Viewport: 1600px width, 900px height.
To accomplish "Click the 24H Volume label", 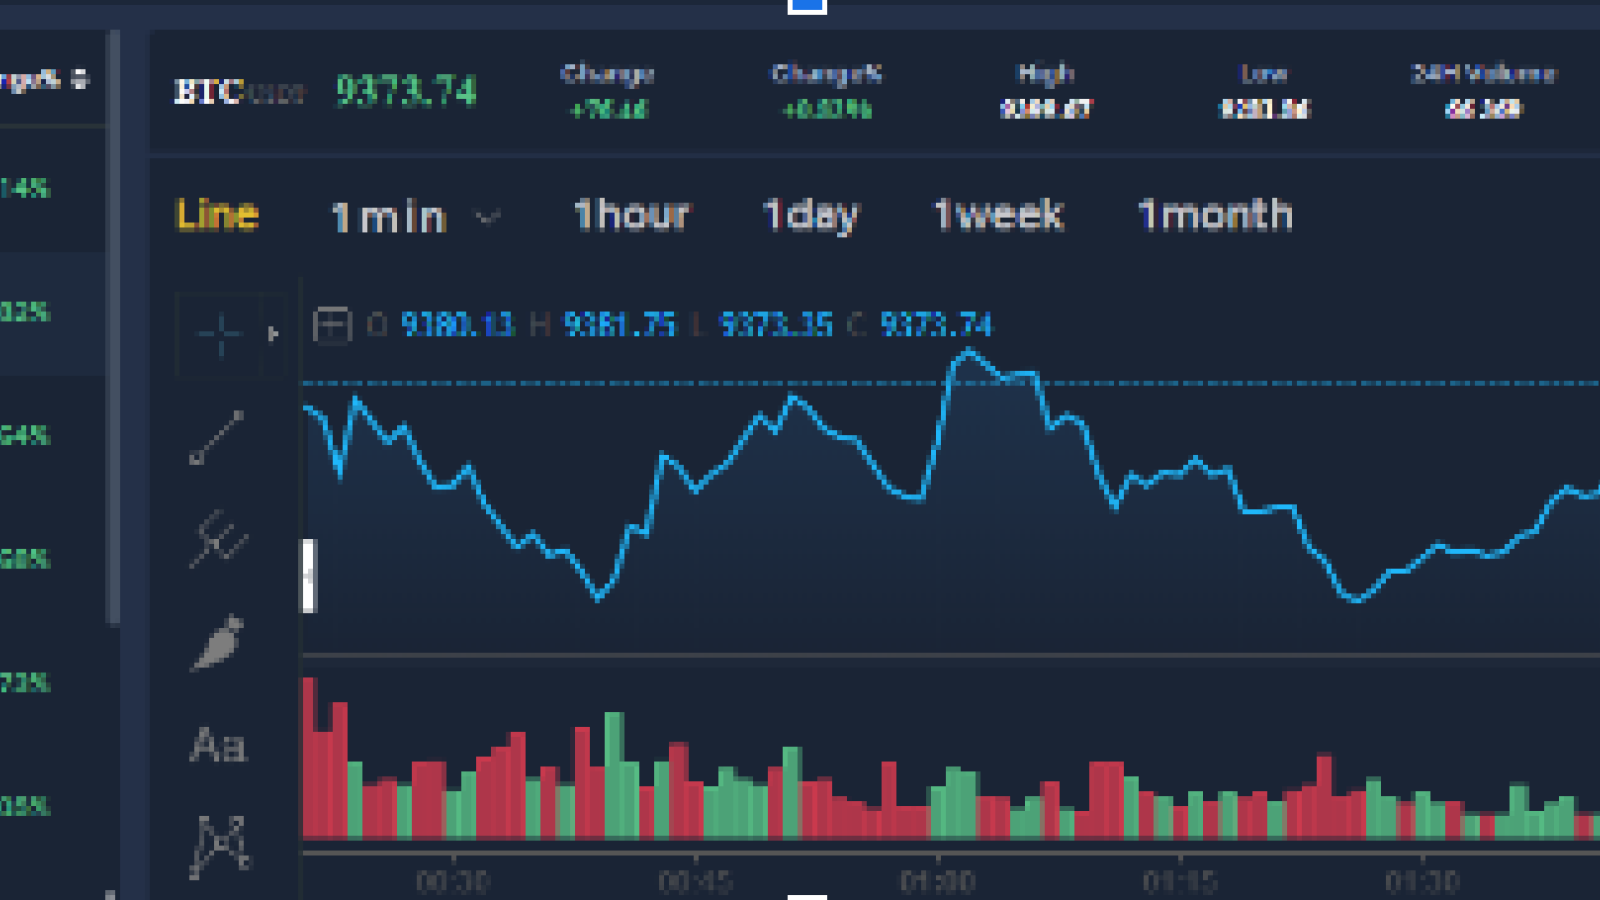I will point(1484,73).
